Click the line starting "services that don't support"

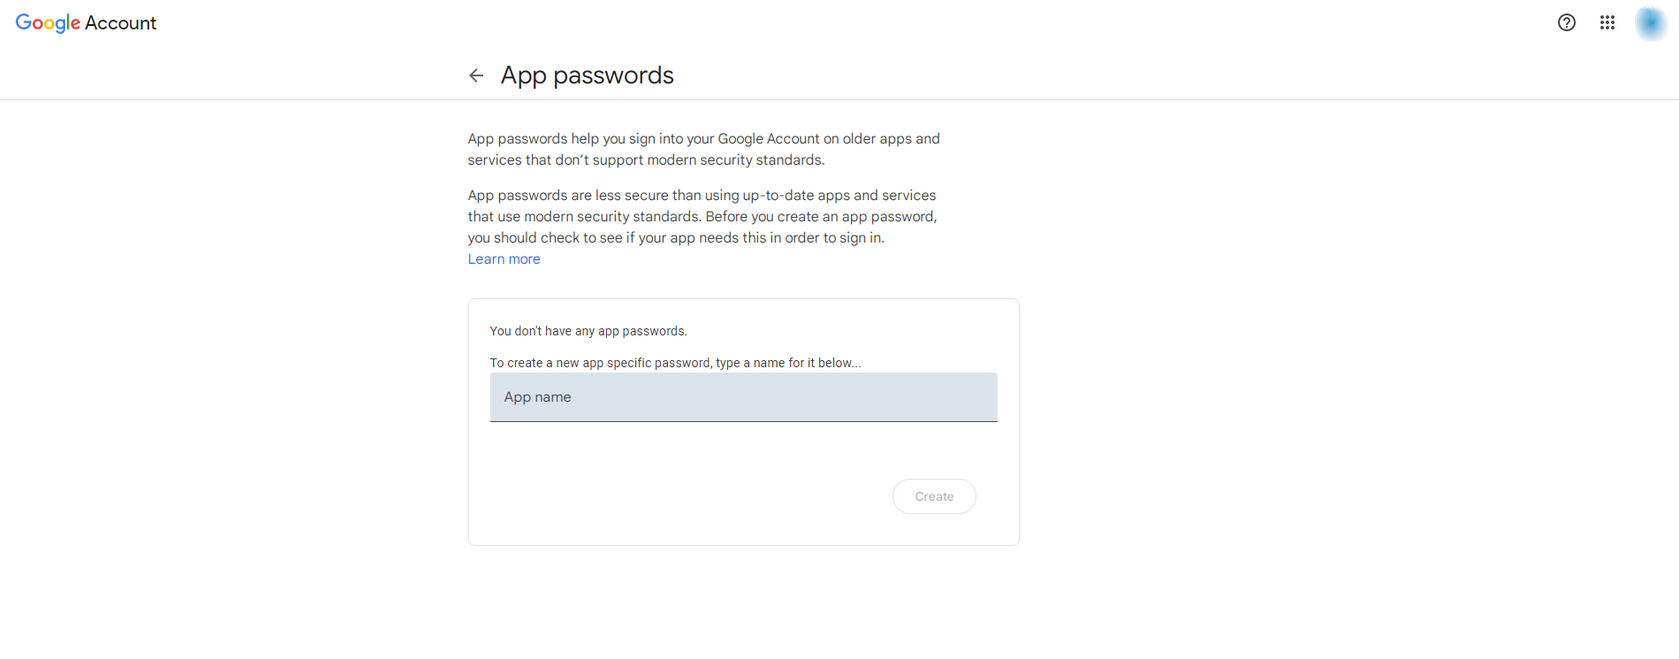click(646, 160)
